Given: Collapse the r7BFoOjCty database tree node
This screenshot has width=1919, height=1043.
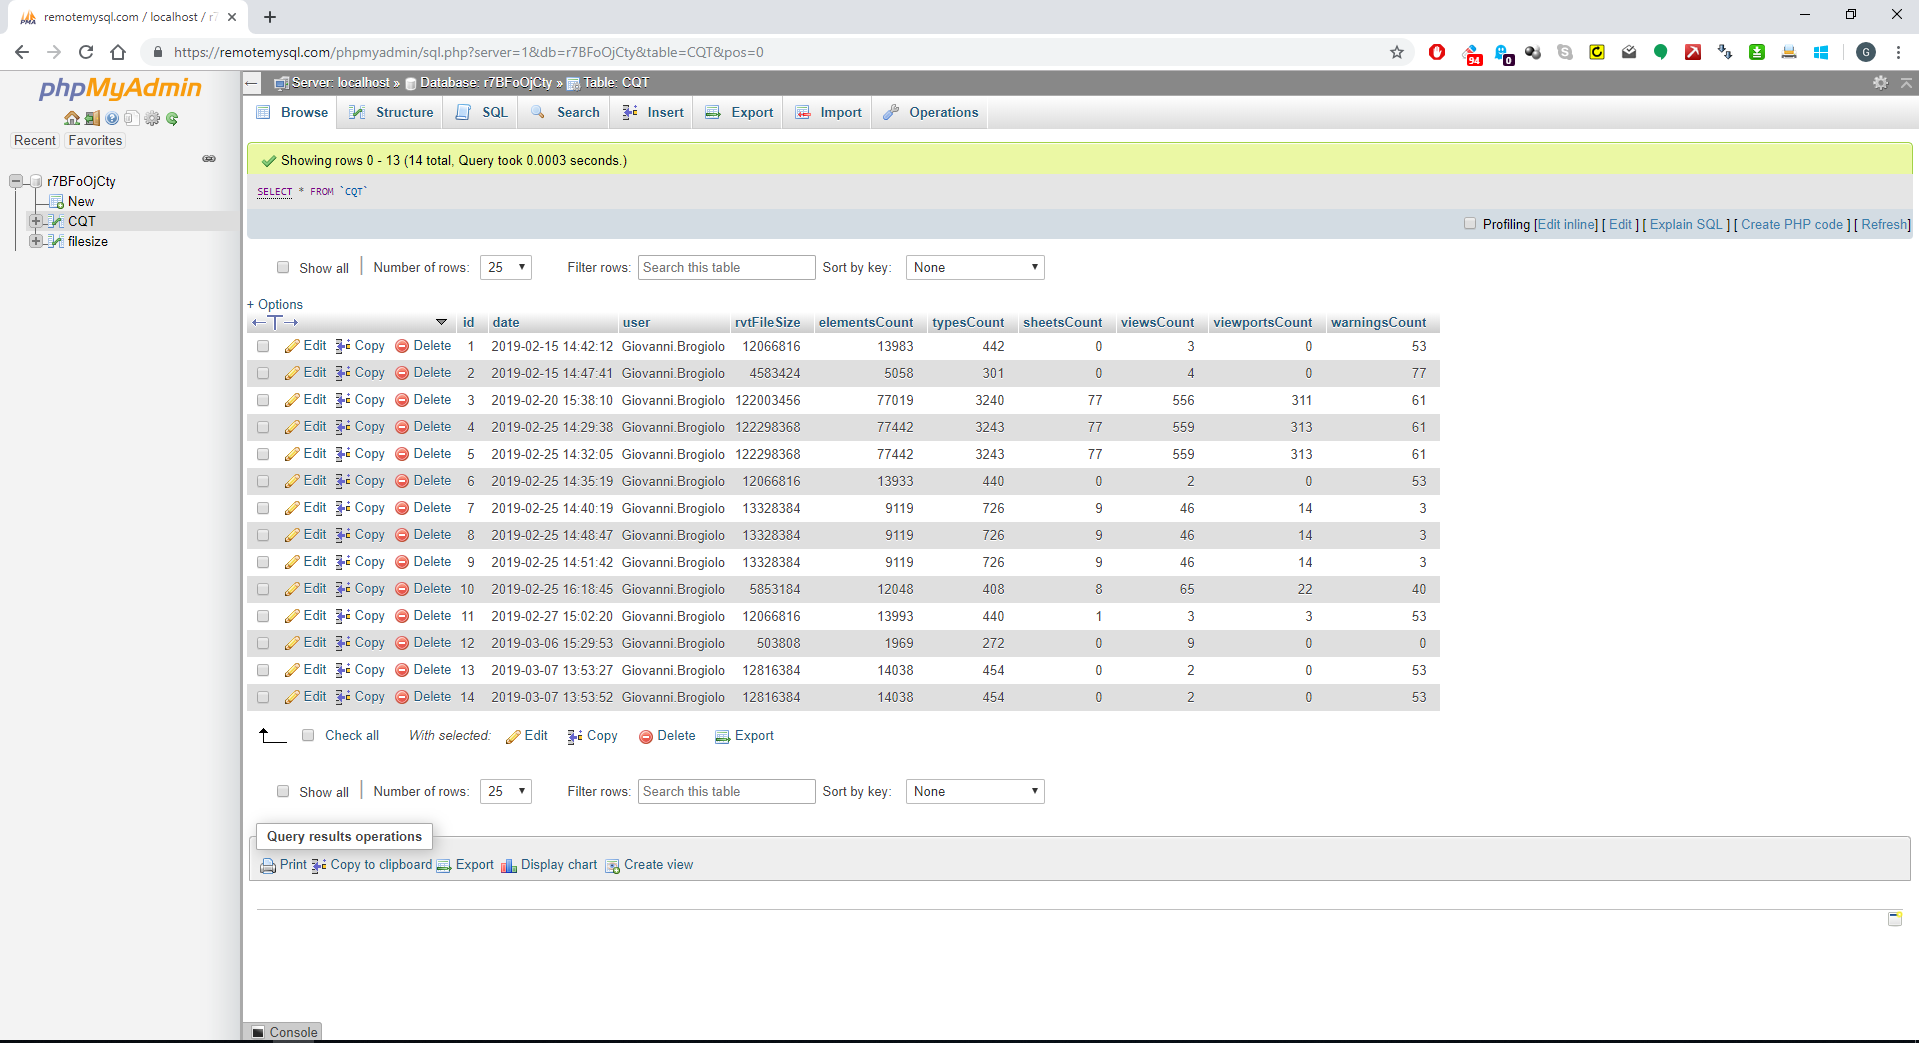Looking at the screenshot, I should pyautogui.click(x=16, y=181).
